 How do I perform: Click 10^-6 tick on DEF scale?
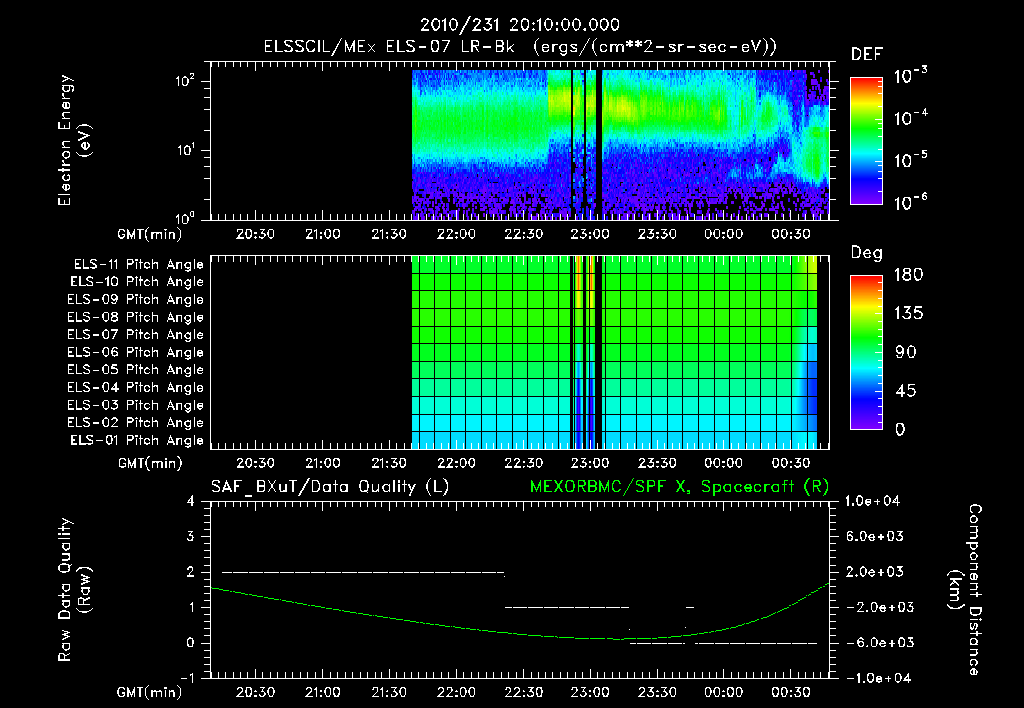pyautogui.click(x=910, y=202)
